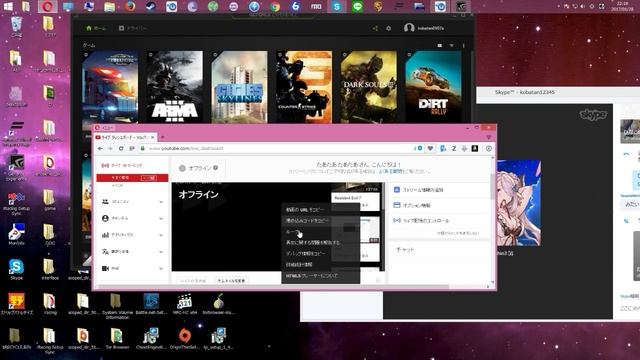Open Google Chrome from the taskbar

click(275, 6)
